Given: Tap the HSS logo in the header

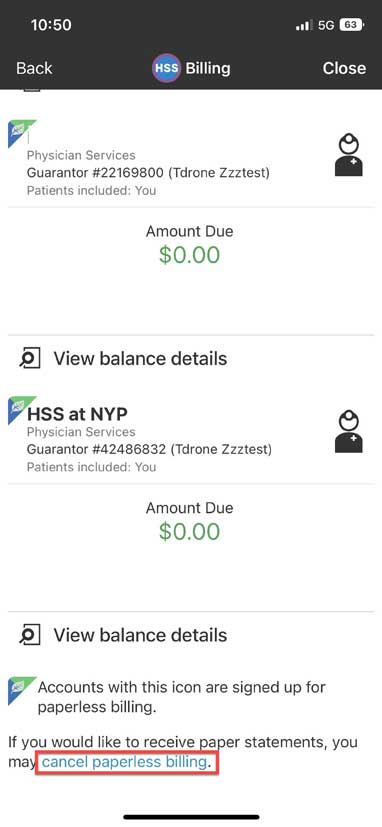Looking at the screenshot, I should pos(167,69).
